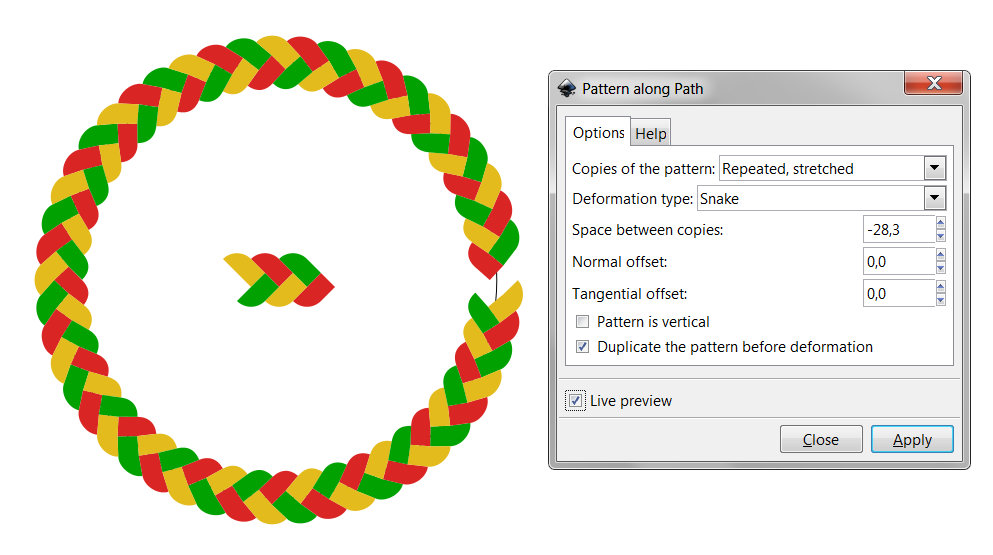
Task: Switch to the Help tab
Action: pos(651,134)
